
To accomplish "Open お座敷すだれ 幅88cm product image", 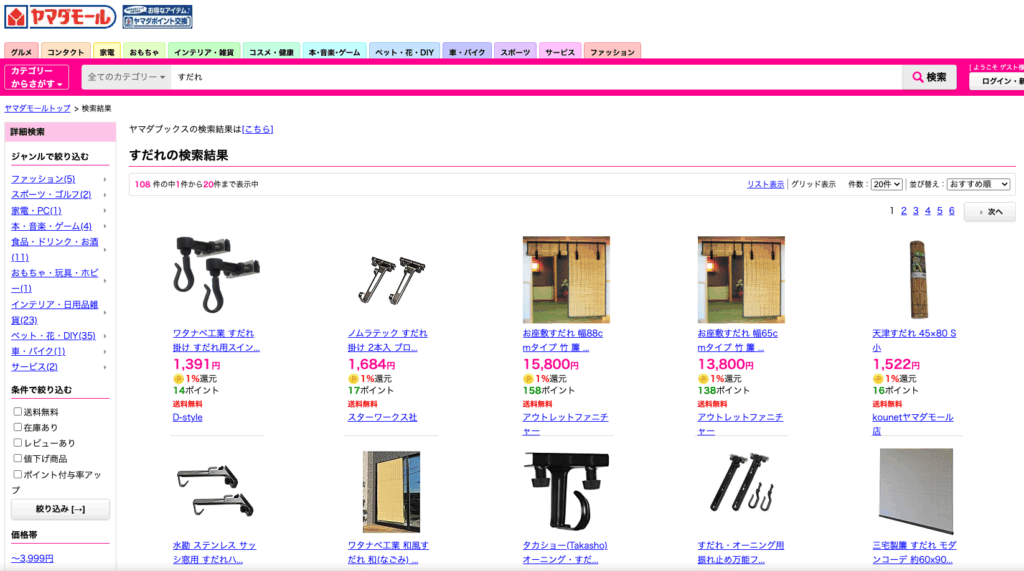I will pyautogui.click(x=566, y=280).
